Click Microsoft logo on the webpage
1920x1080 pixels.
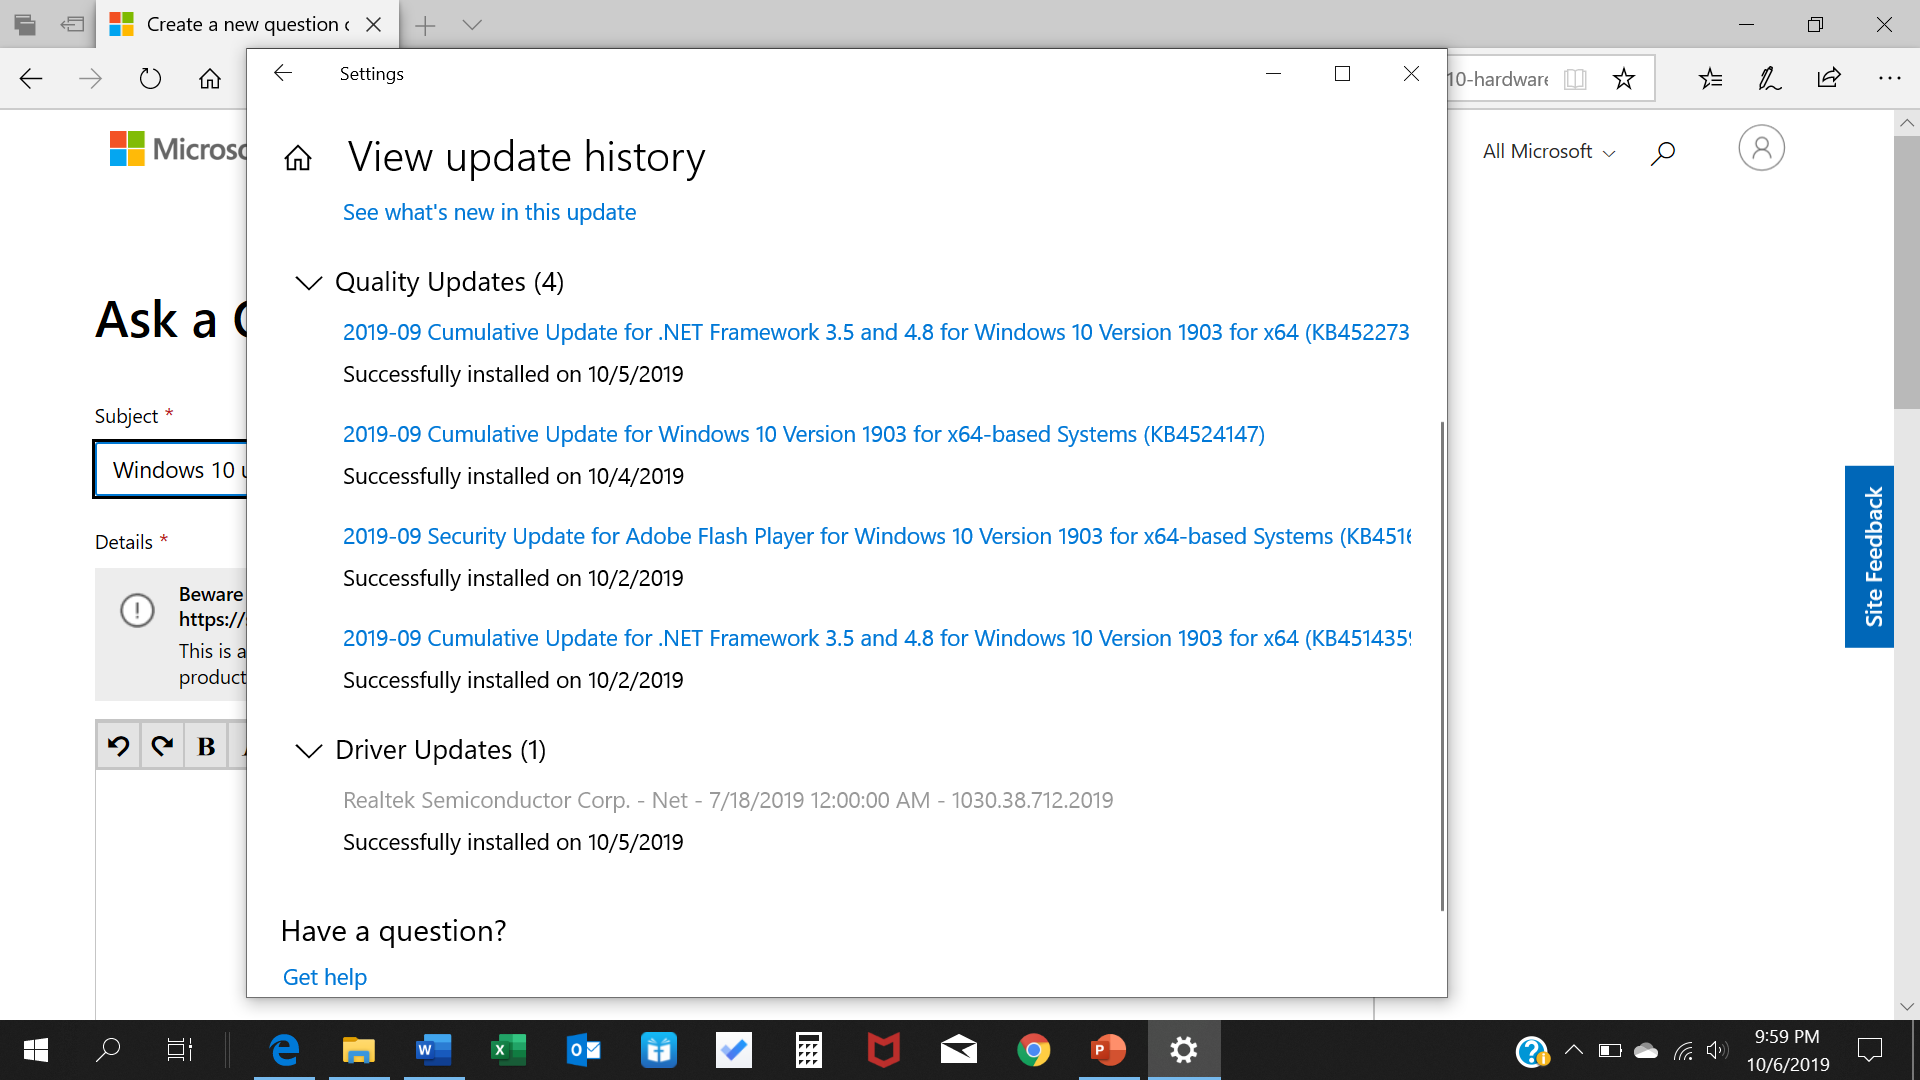coord(178,149)
